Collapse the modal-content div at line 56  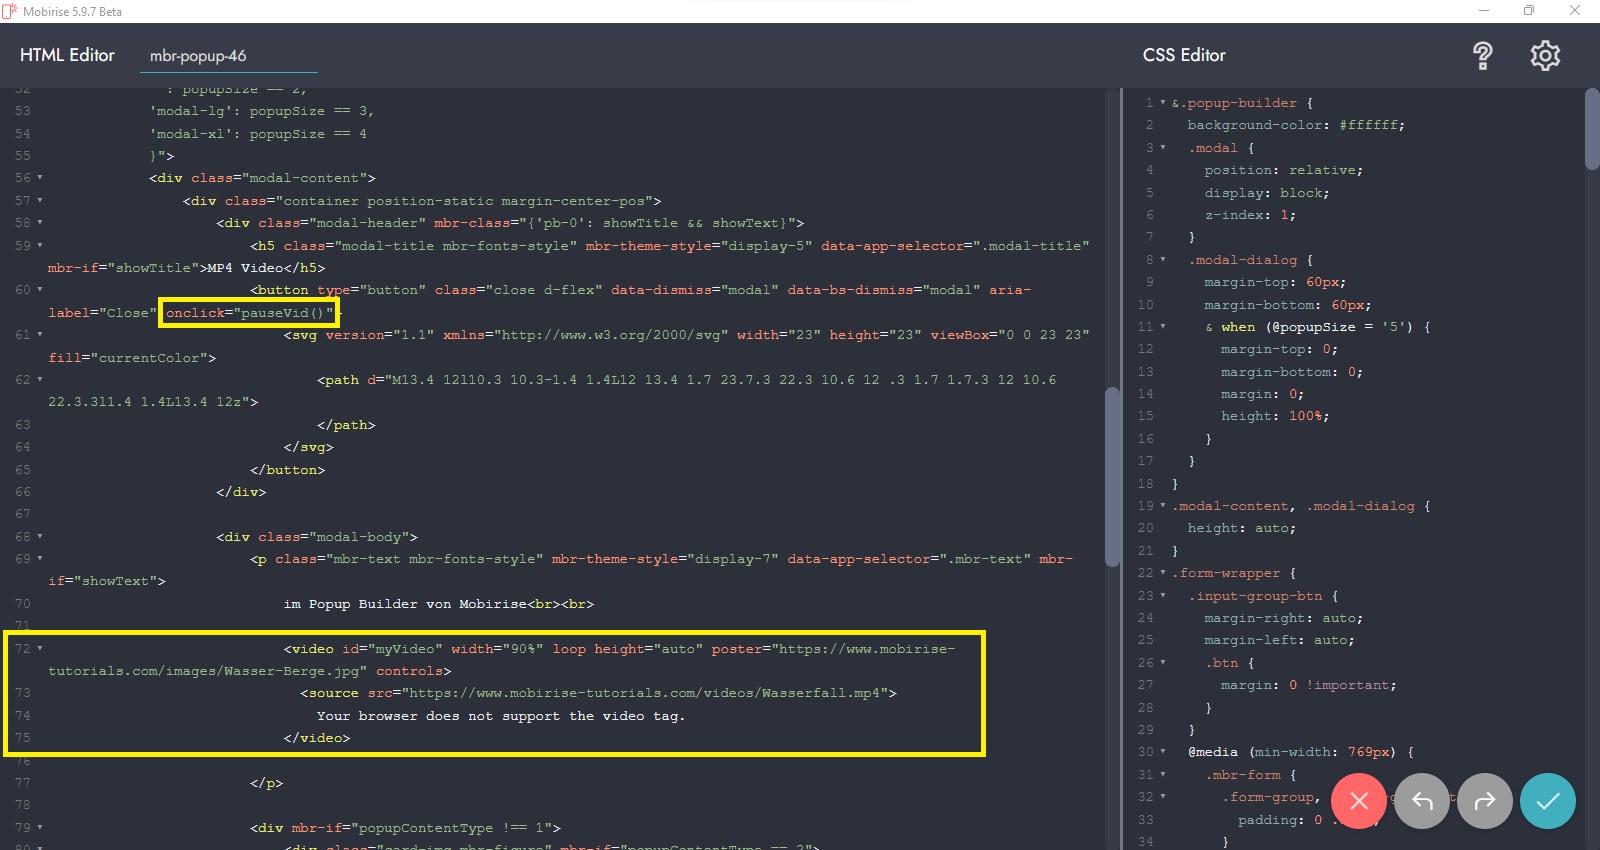pyautogui.click(x=40, y=178)
